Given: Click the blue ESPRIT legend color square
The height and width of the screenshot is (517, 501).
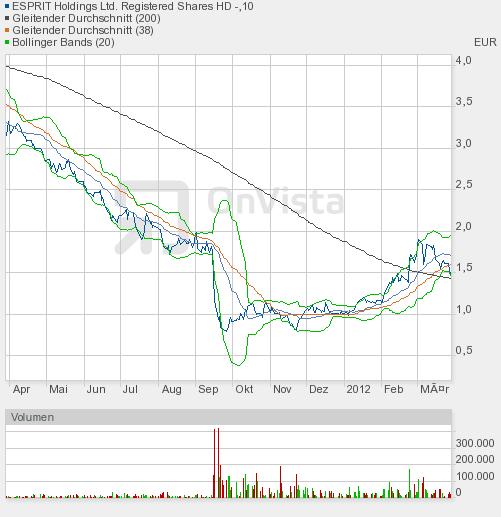Looking at the screenshot, I should tap(7, 6).
